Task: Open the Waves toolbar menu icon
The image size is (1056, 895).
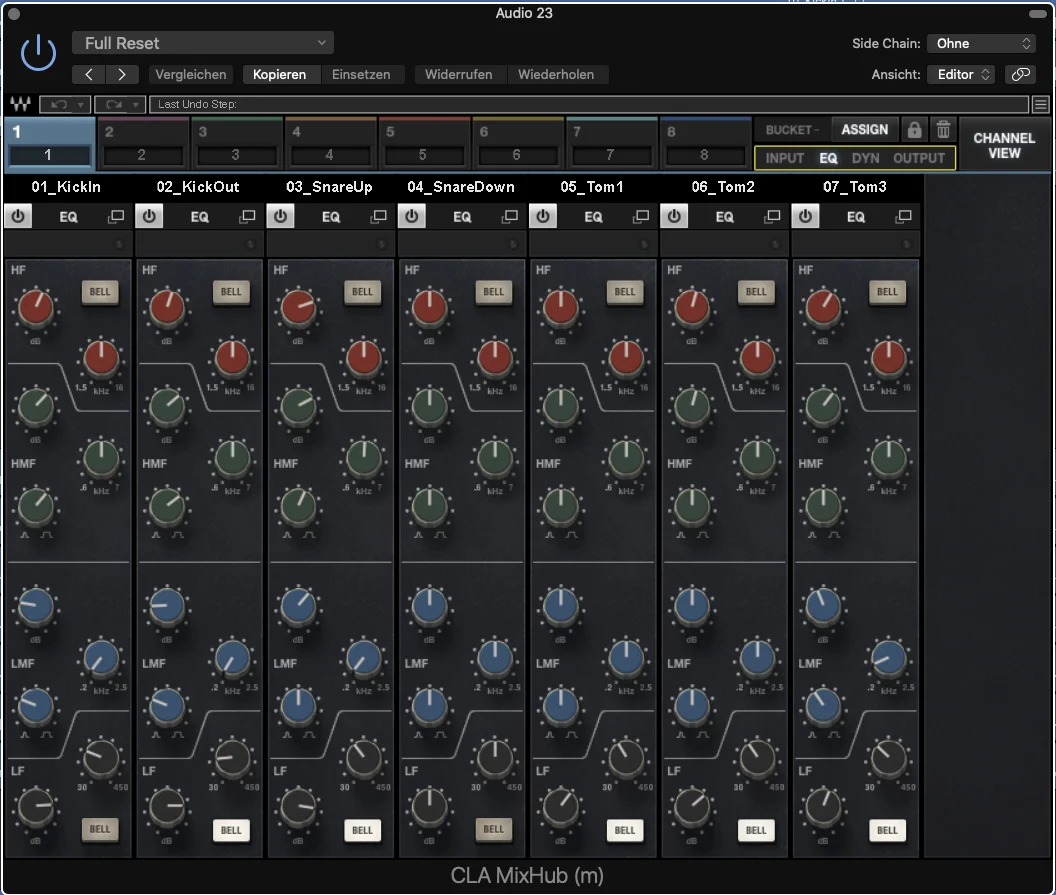Action: point(1041,104)
